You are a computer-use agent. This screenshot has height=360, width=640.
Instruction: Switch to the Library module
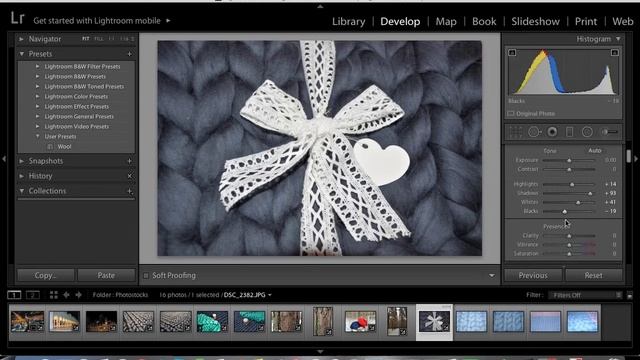tap(349, 21)
